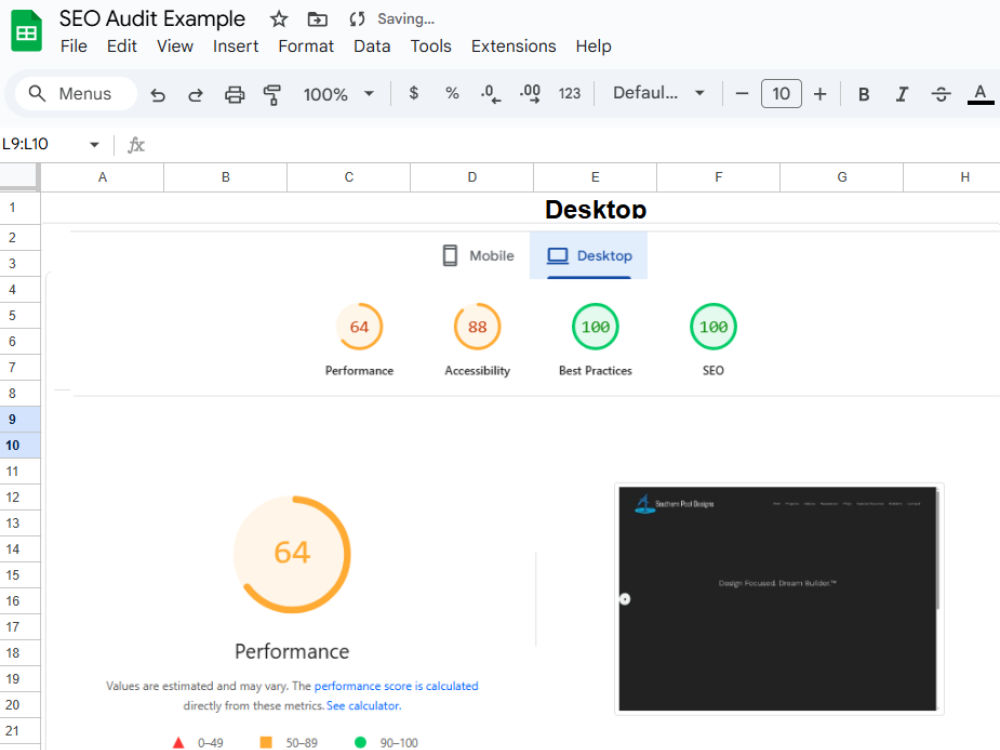The image size is (1000, 750).
Task: Open the Extensions menu
Action: coord(513,46)
